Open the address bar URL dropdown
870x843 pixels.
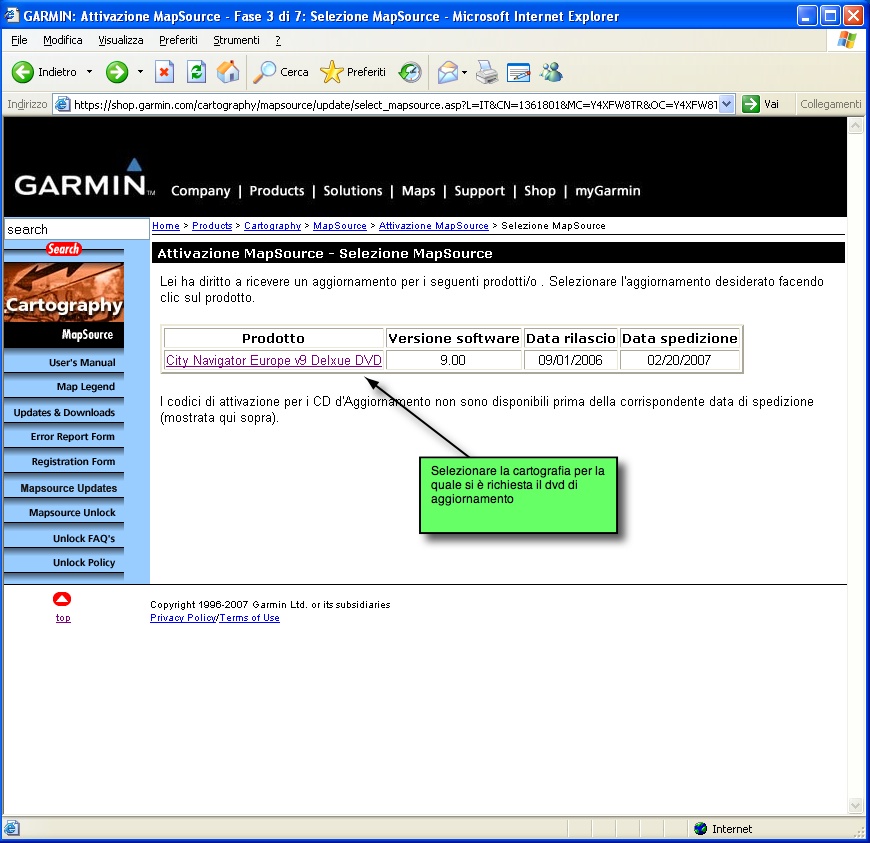[x=727, y=104]
